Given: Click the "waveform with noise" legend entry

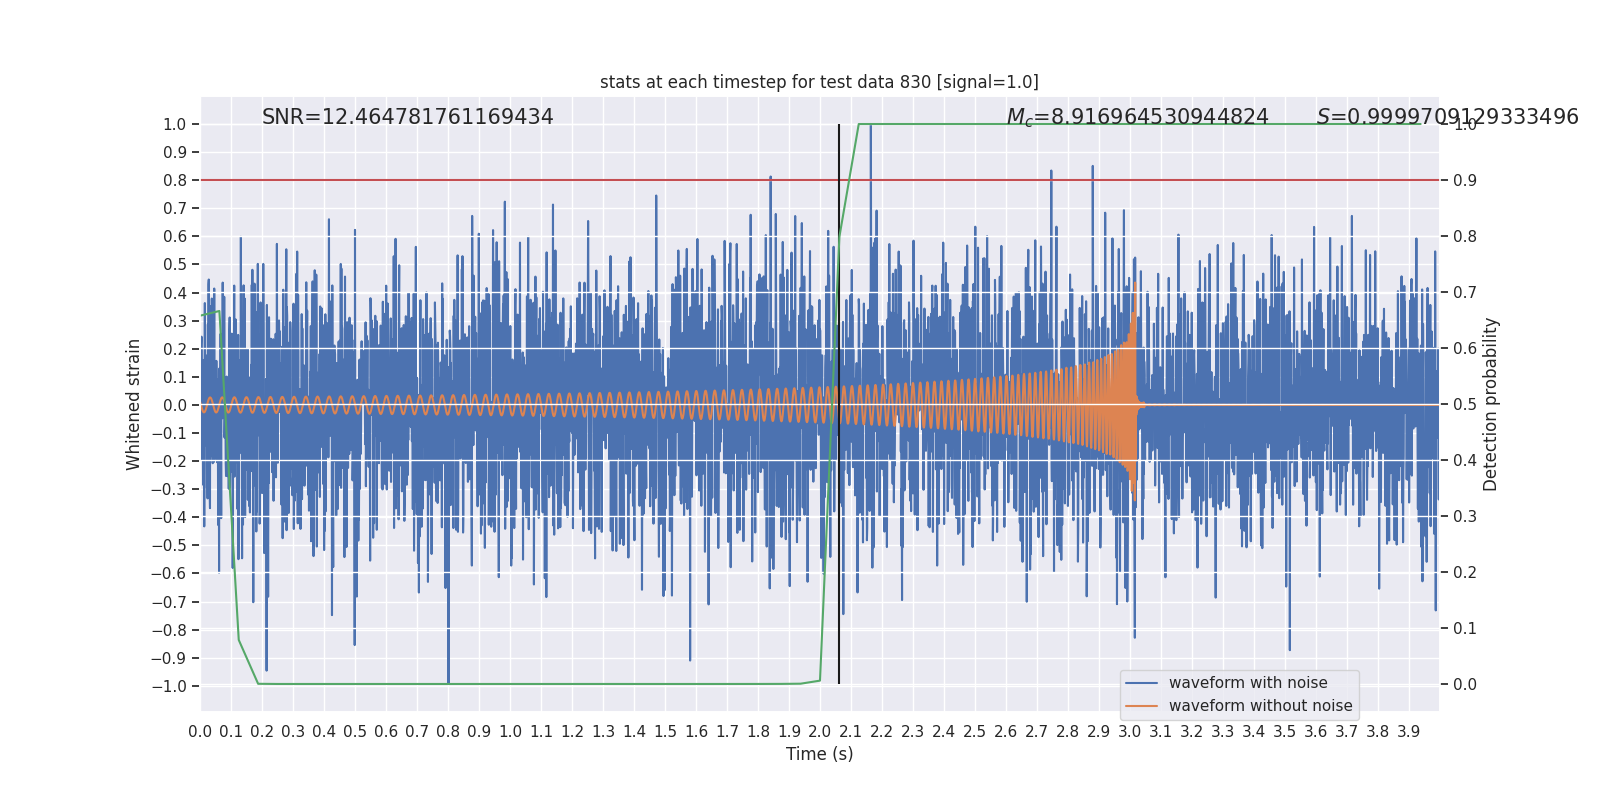Looking at the screenshot, I should pos(1248,683).
